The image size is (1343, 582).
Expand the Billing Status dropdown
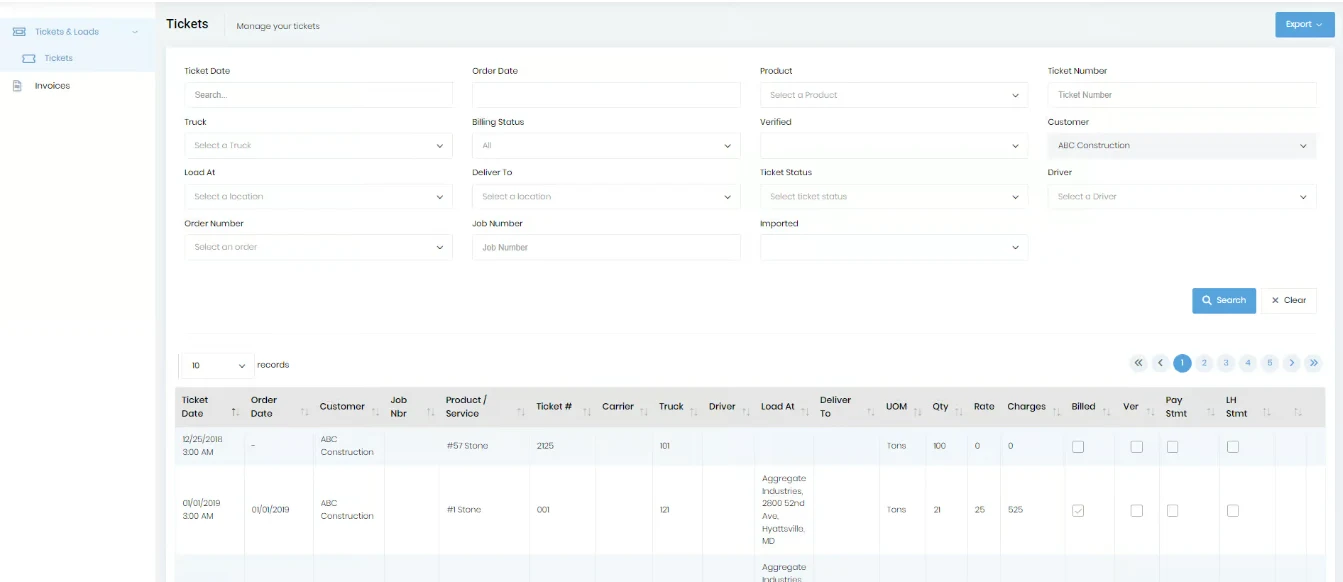click(606, 146)
